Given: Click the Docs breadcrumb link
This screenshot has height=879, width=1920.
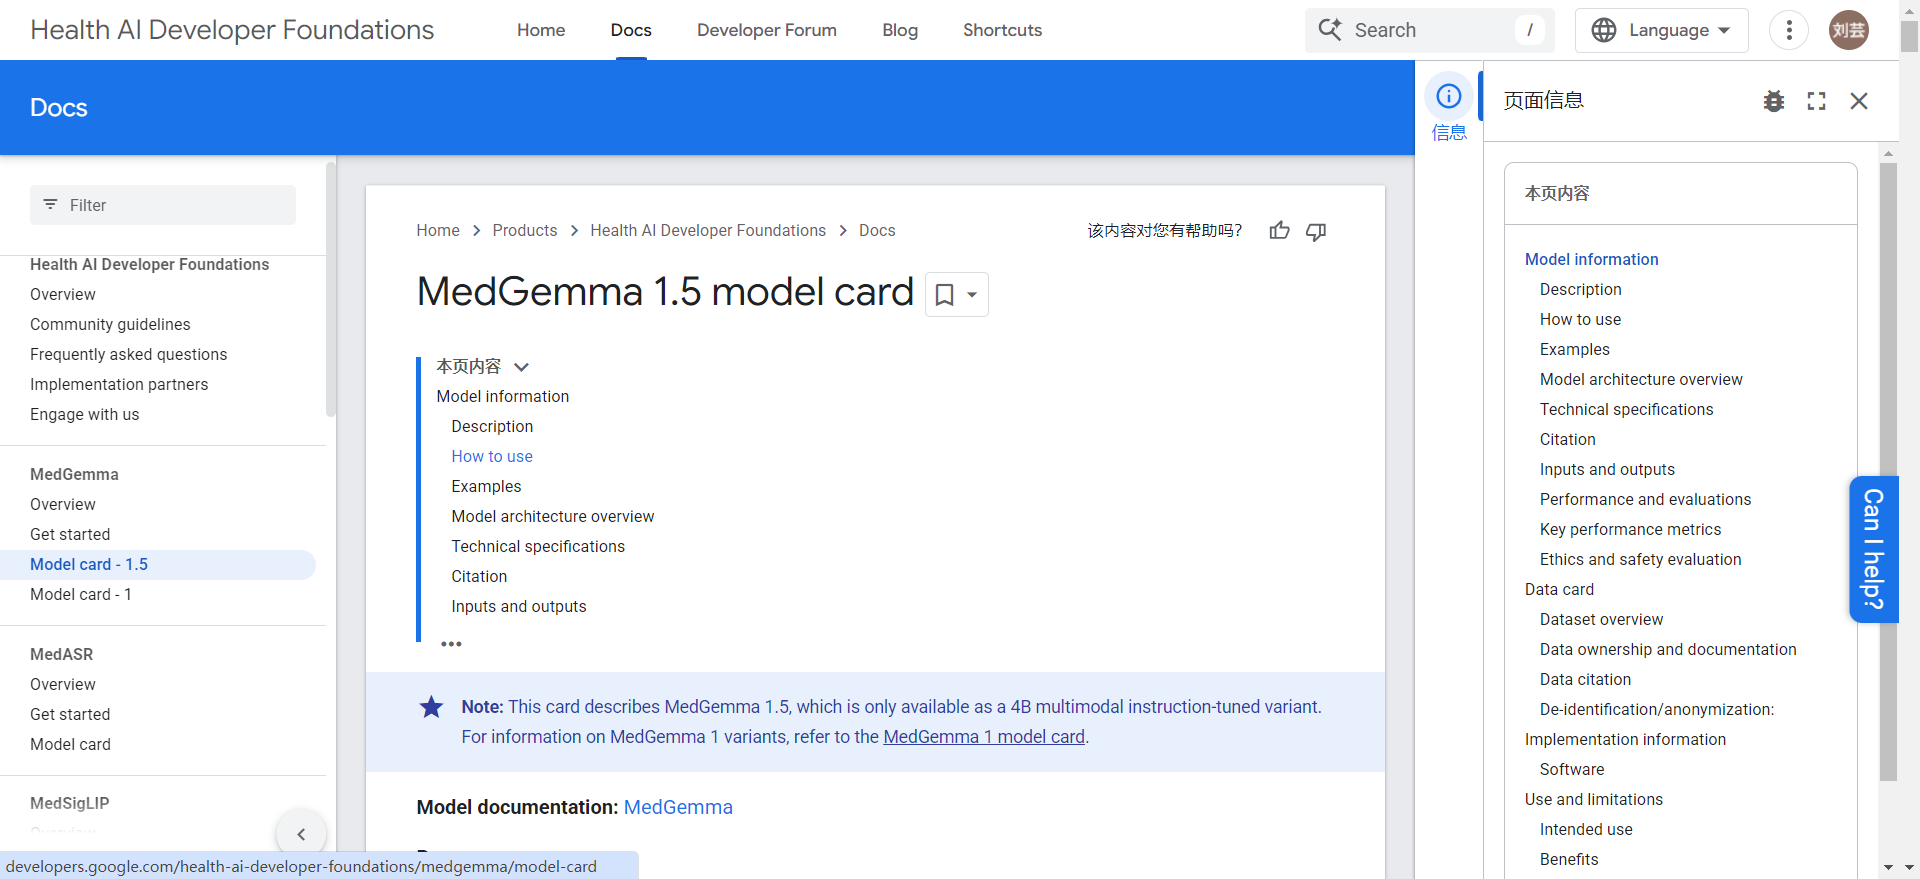Looking at the screenshot, I should (877, 231).
